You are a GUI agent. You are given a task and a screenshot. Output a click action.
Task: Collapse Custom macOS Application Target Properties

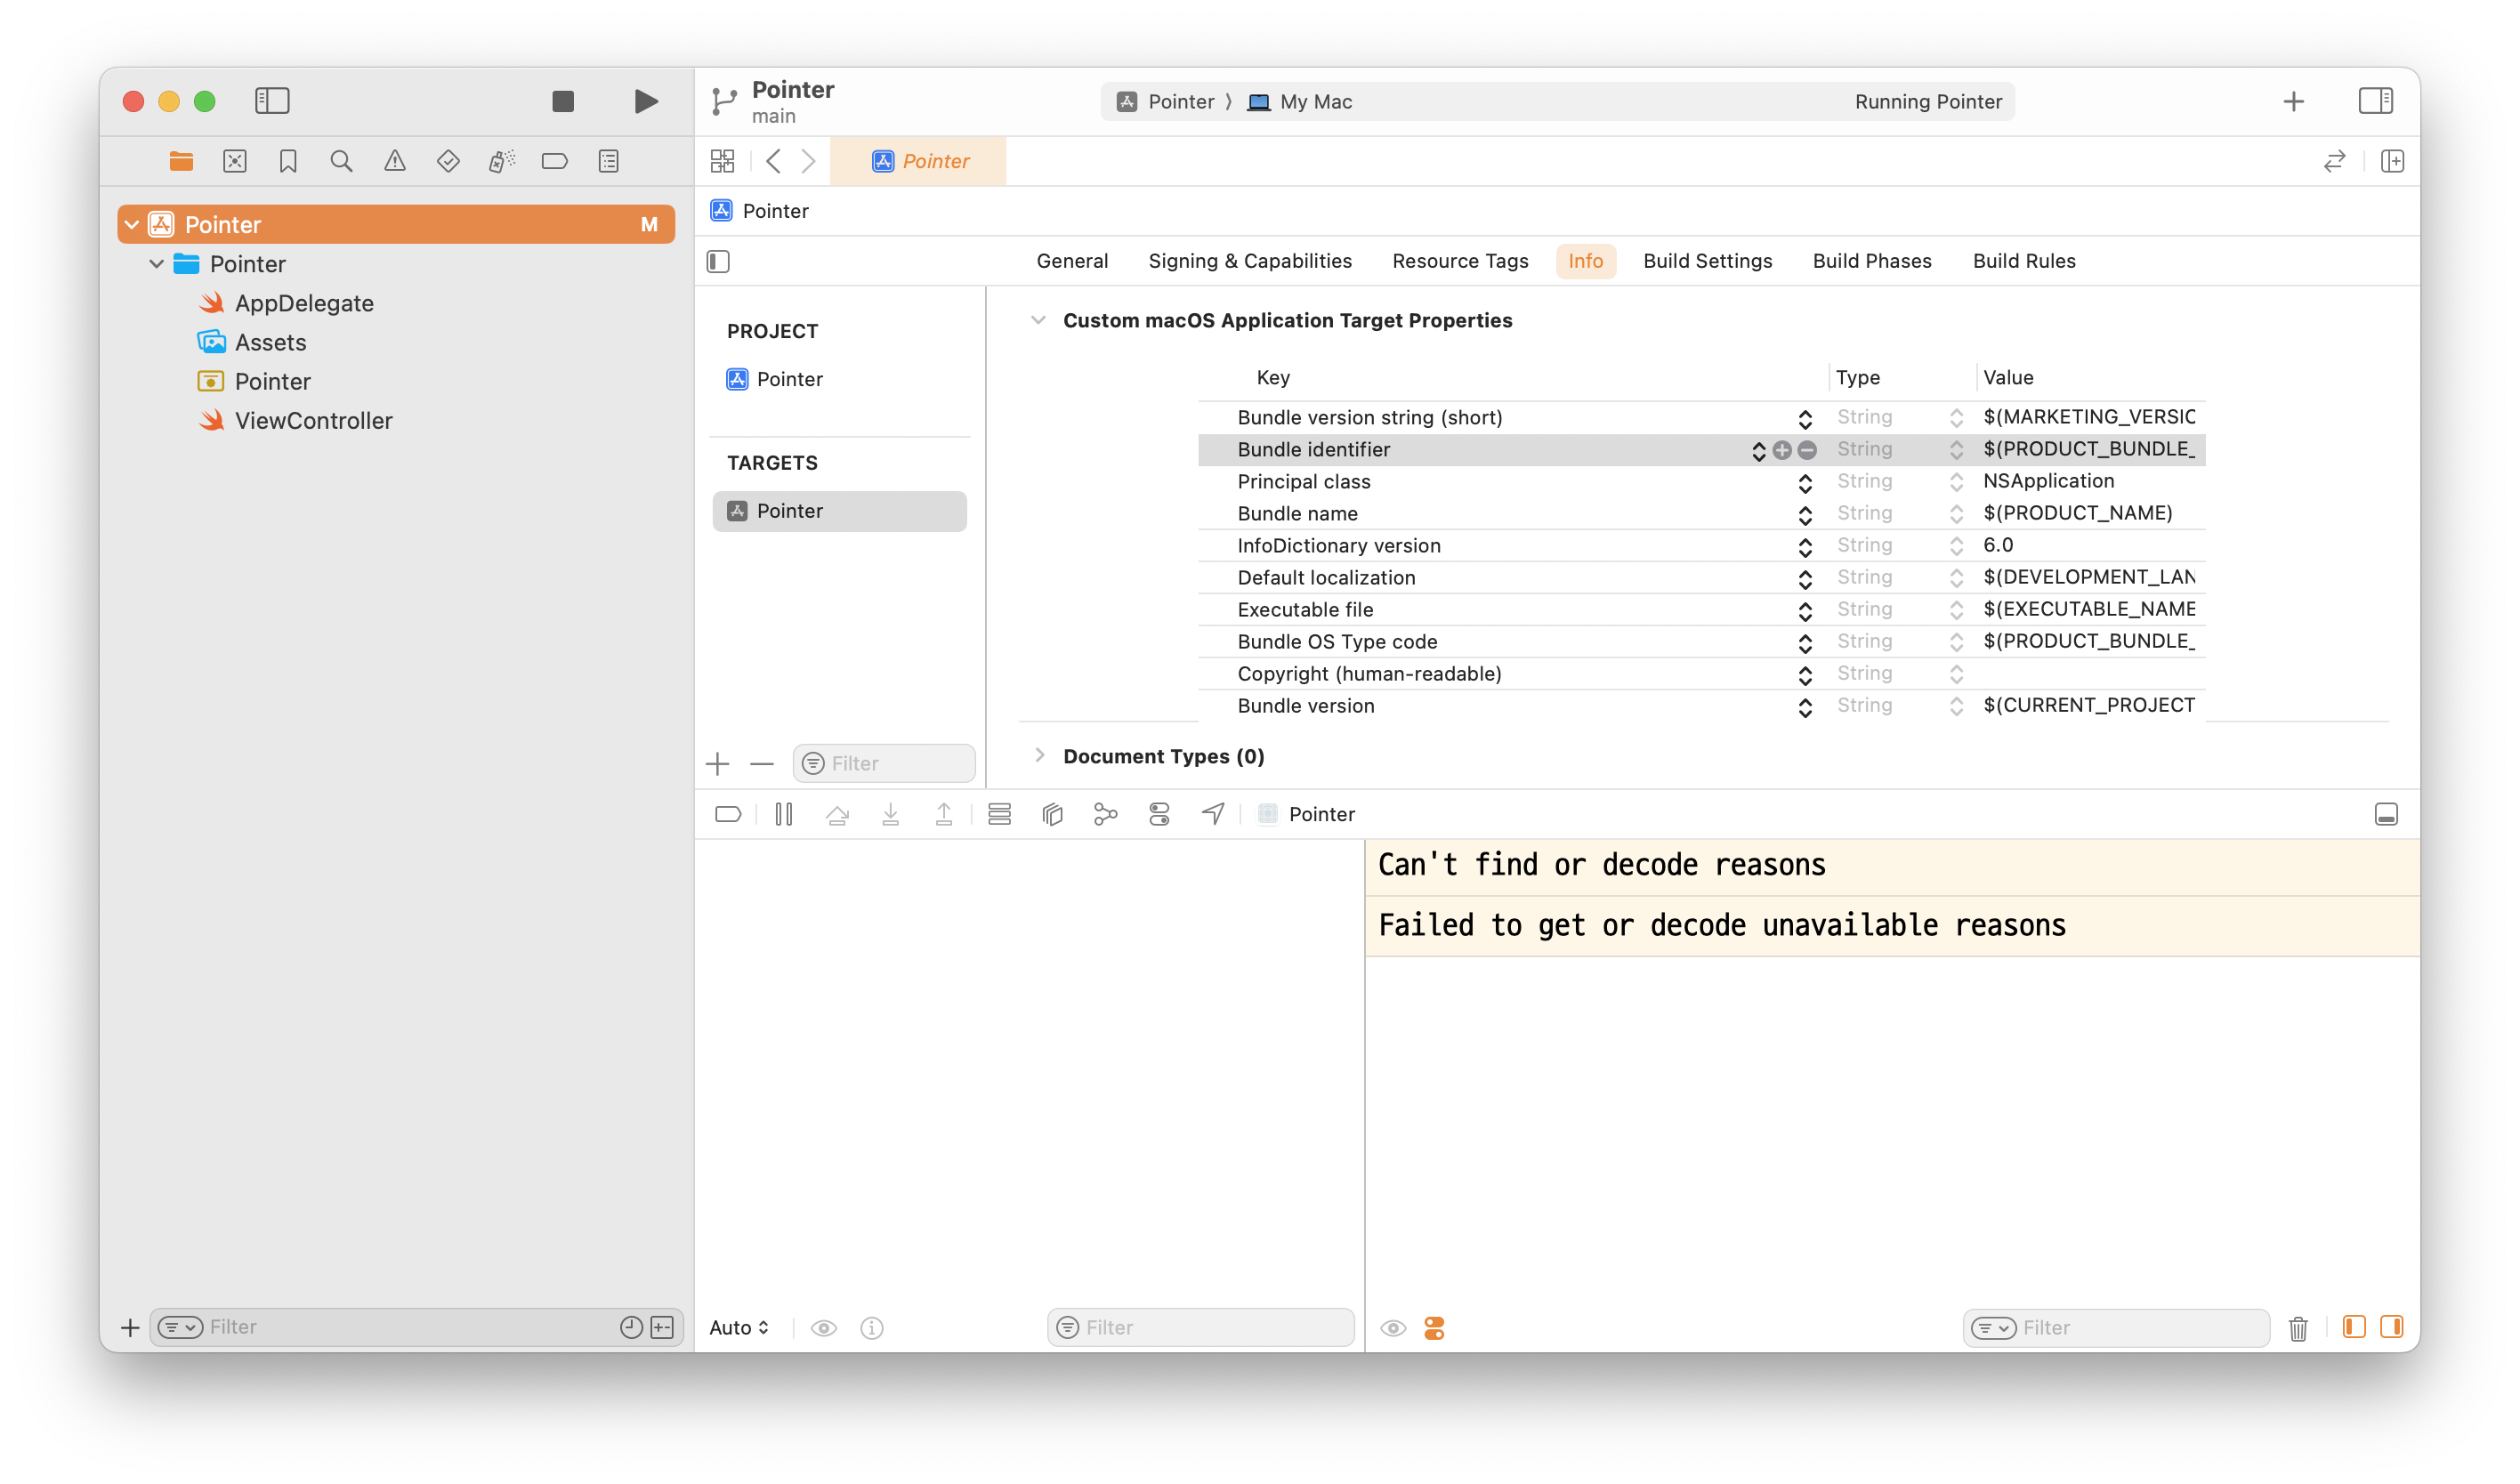point(1038,320)
